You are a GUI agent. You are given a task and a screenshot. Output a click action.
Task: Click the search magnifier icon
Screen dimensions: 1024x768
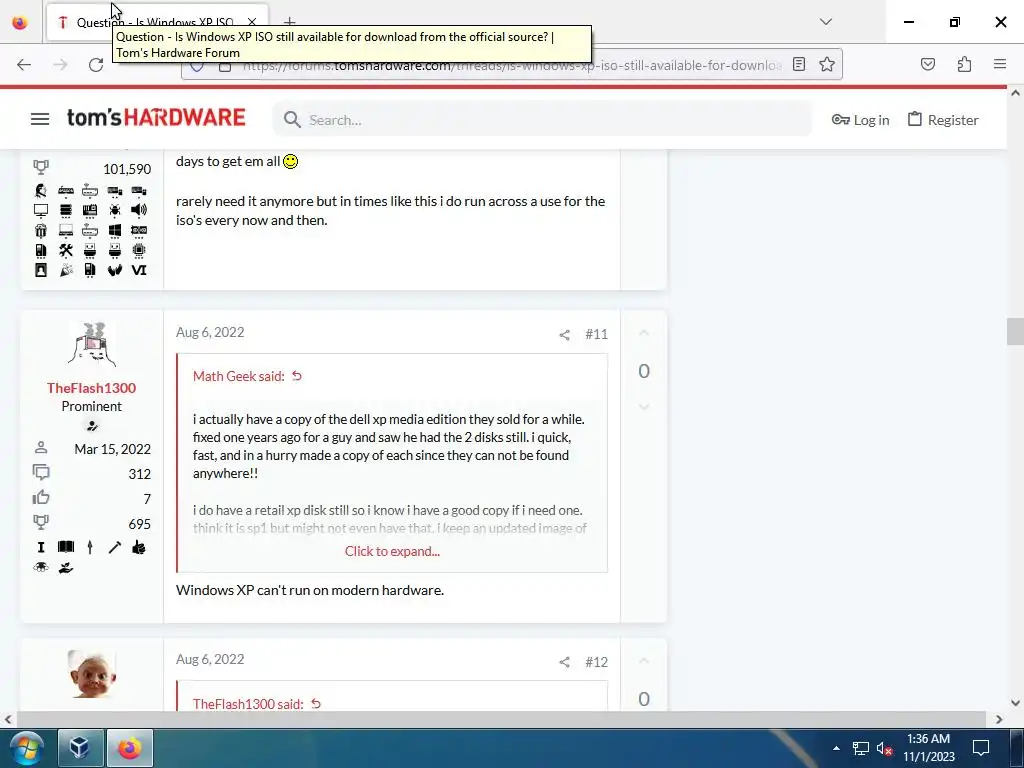(x=292, y=120)
